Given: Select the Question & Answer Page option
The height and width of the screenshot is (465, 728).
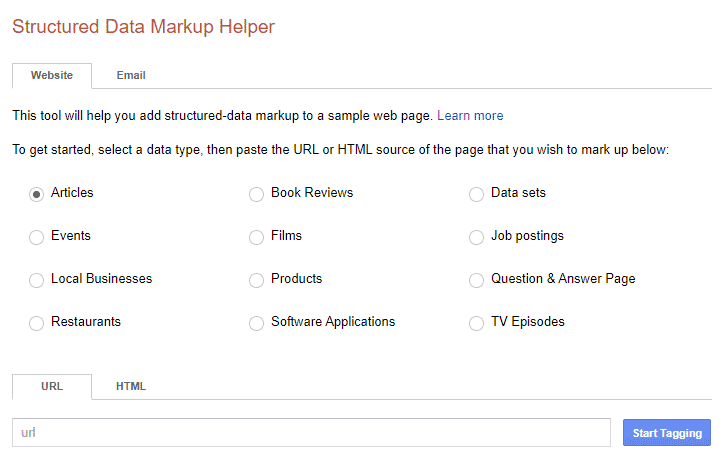Looking at the screenshot, I should pos(476,280).
